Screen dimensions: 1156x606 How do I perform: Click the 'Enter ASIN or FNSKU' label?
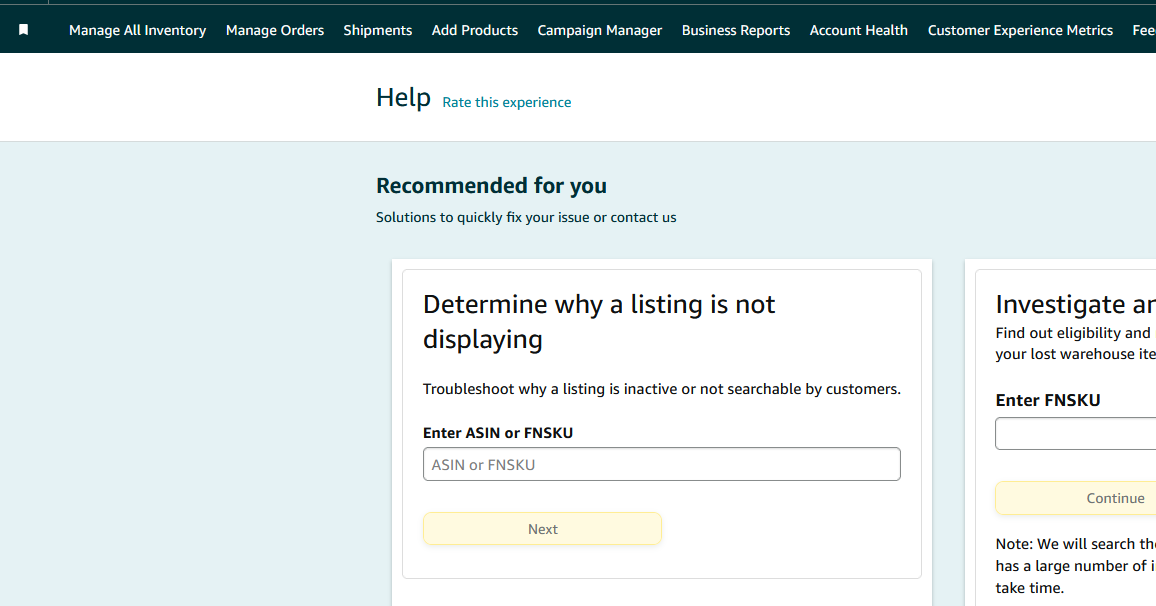point(498,433)
